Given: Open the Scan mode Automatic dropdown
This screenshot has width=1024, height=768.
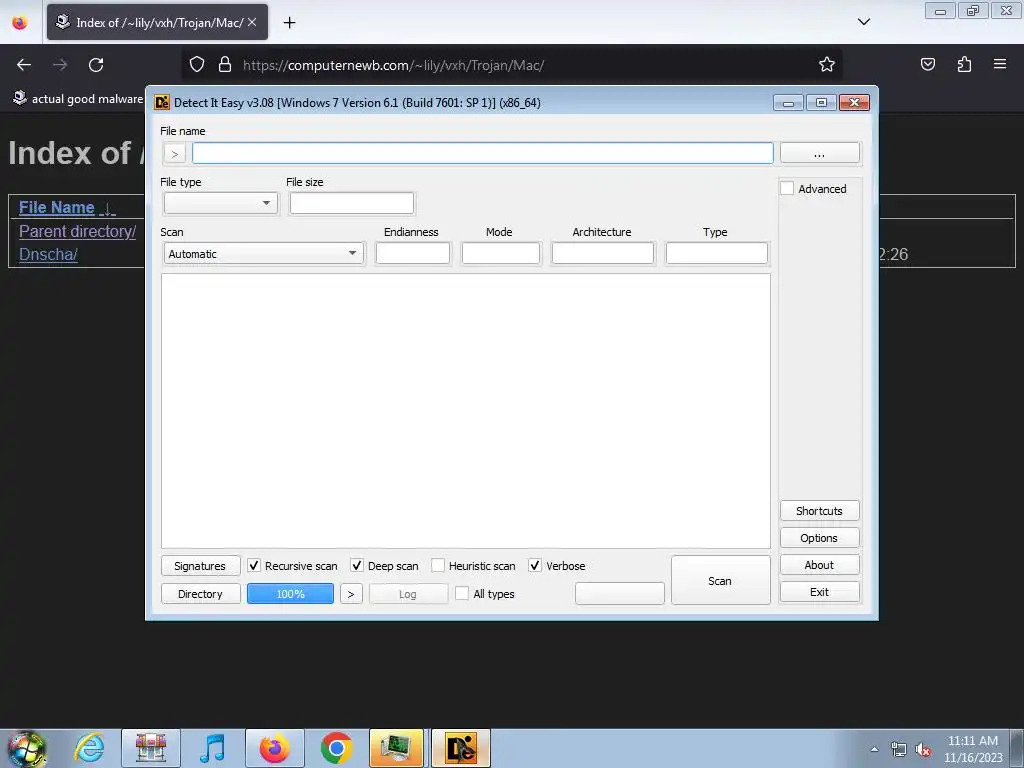Looking at the screenshot, I should click(264, 253).
